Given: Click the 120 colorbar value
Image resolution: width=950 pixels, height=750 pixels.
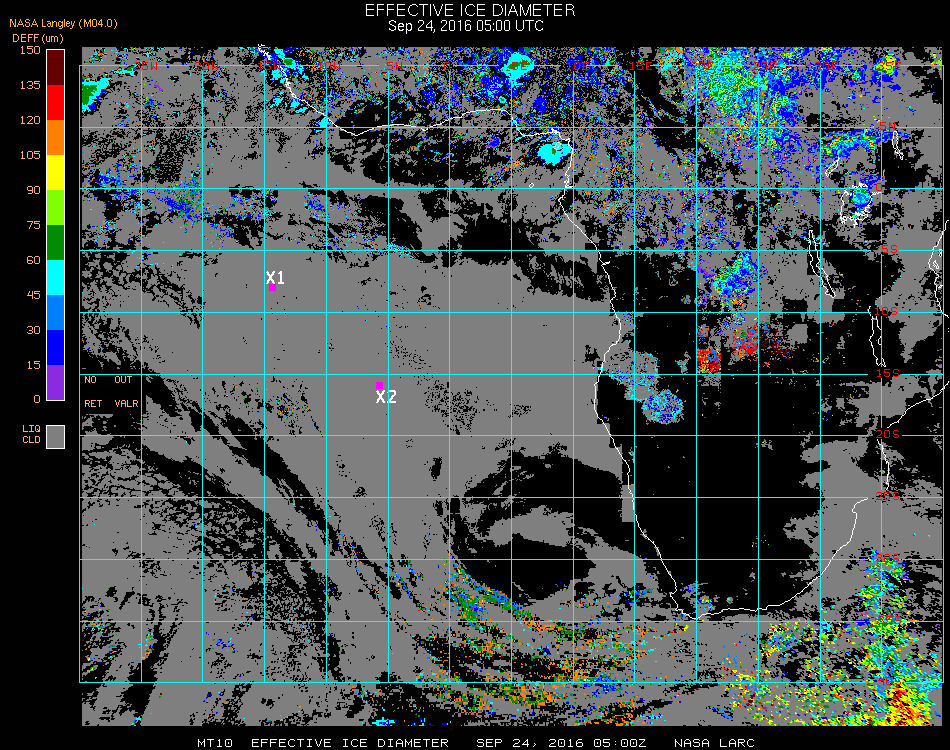Looking at the screenshot, I should click(x=30, y=120).
